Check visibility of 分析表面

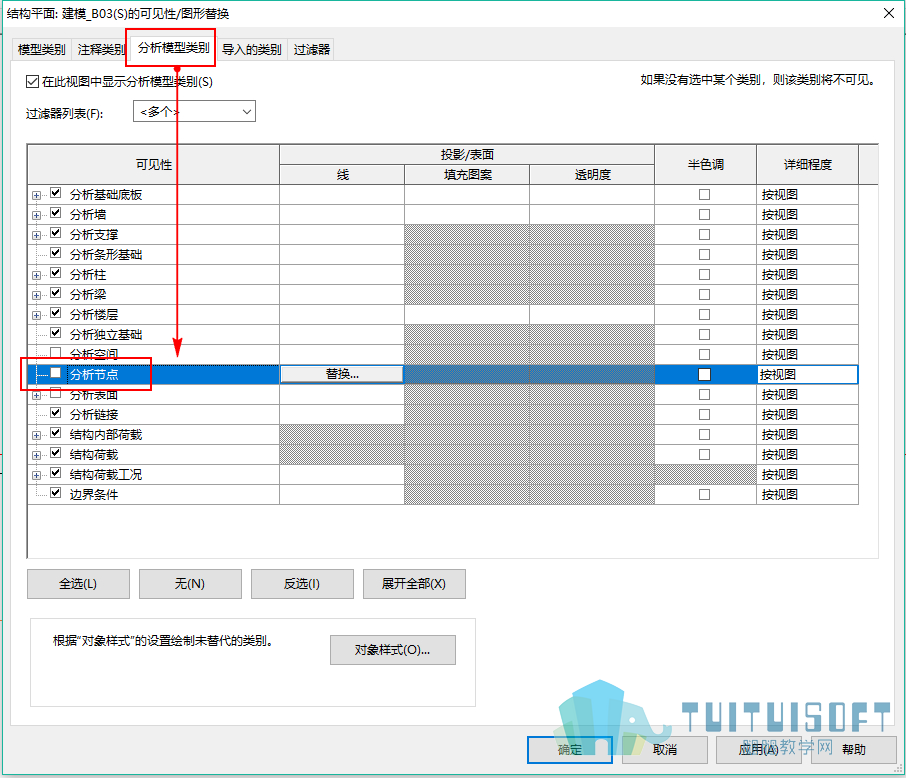(55, 393)
